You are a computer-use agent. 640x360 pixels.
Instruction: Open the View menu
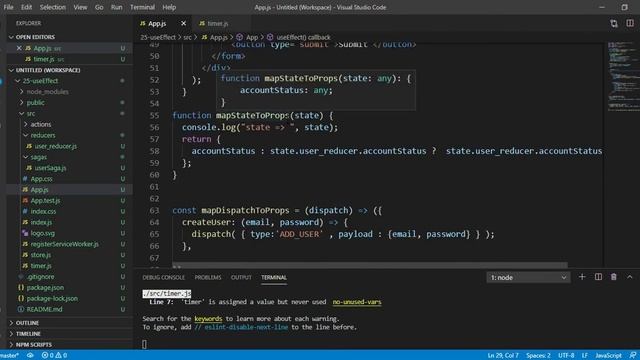pos(80,7)
